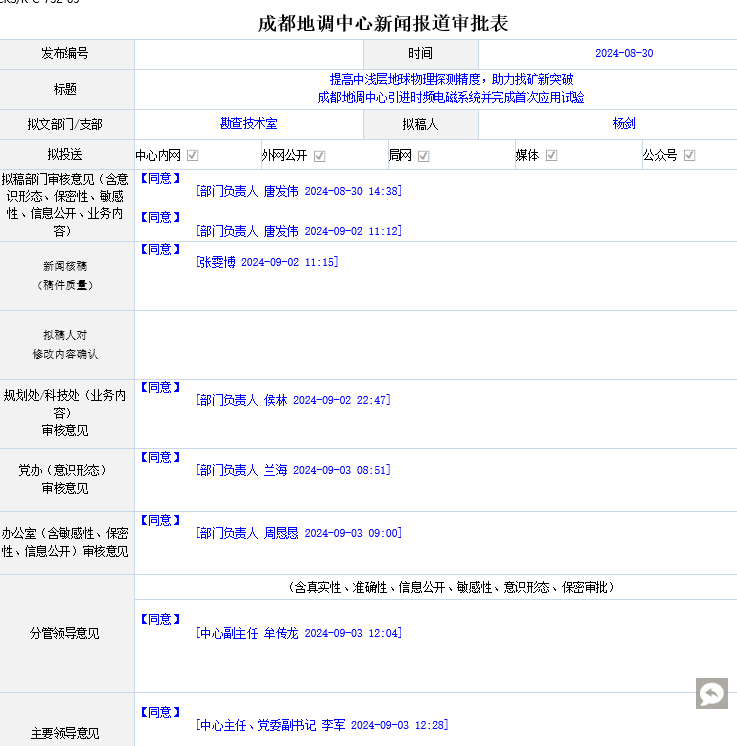Click the back arrow icon button
737x746 pixels.
pyautogui.click(x=711, y=693)
